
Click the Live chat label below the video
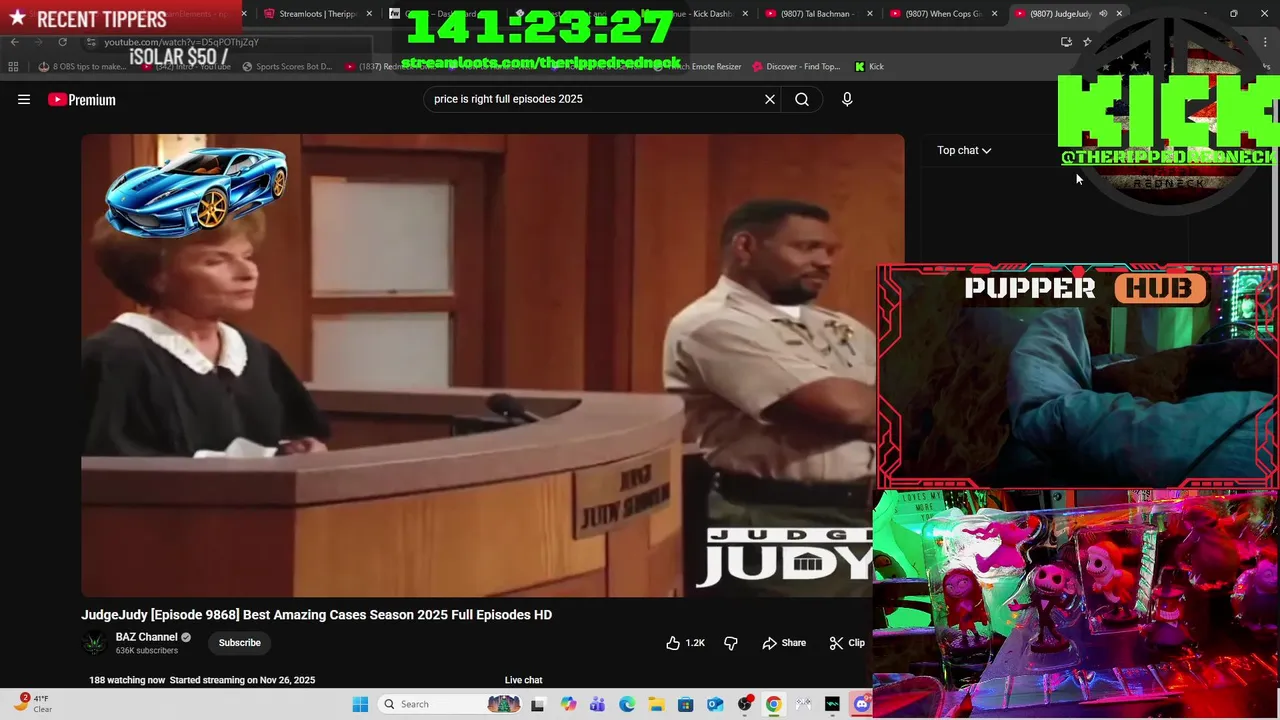tap(523, 680)
